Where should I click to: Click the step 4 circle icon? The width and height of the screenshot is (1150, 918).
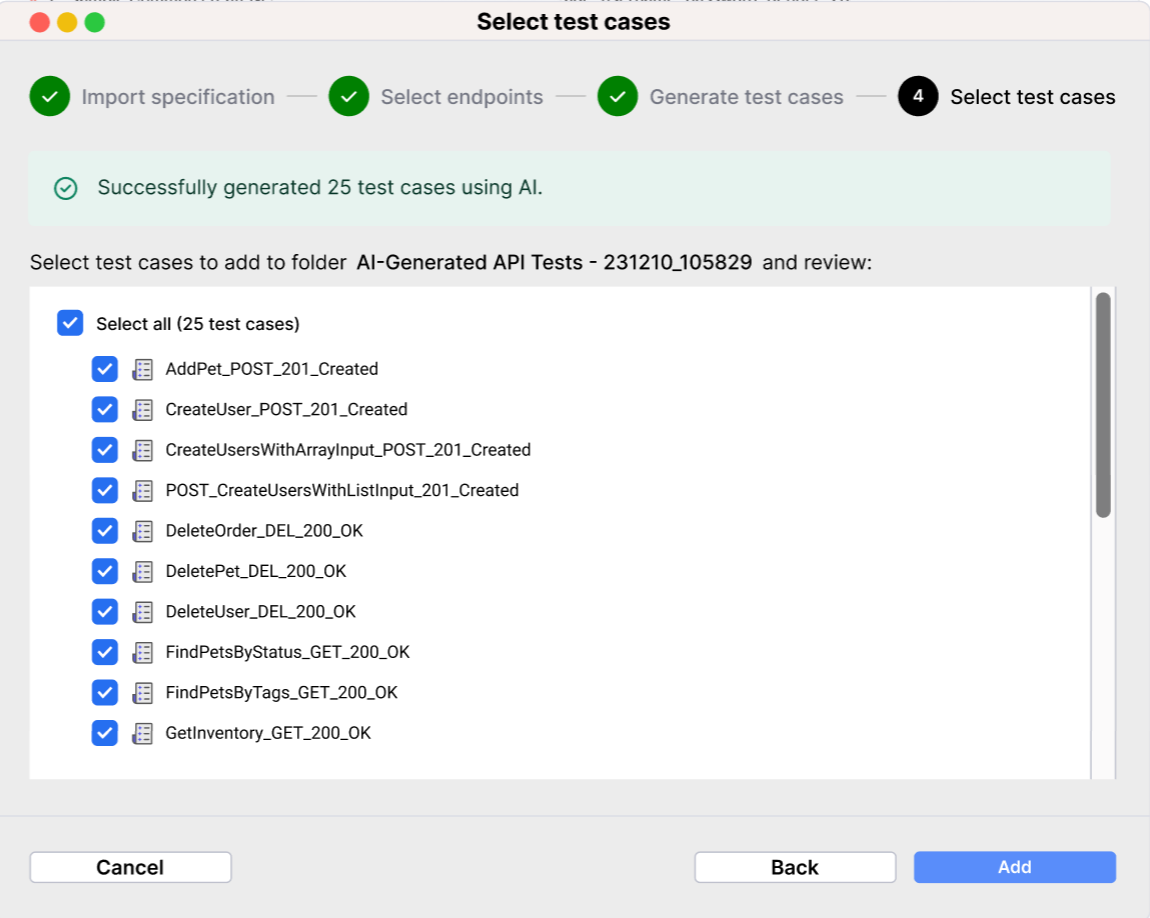pos(918,96)
